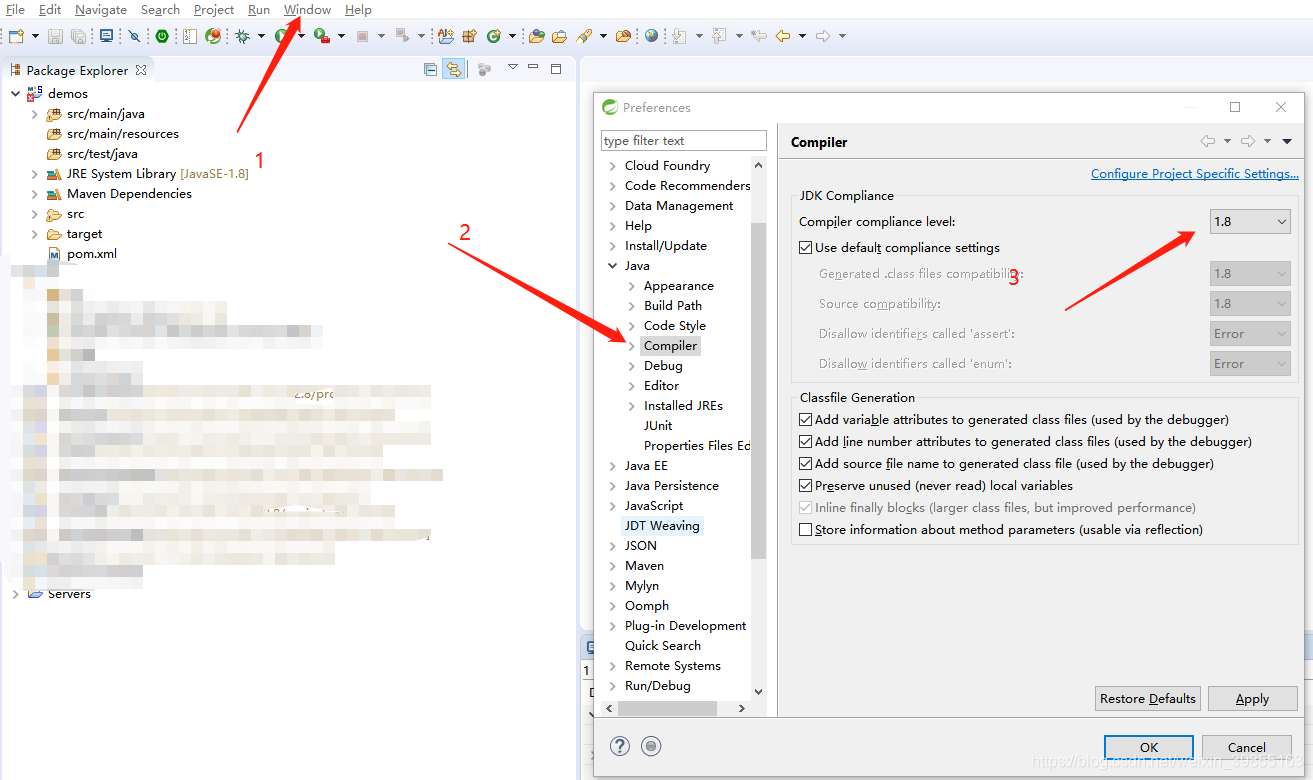Click the yellow Back navigation arrow
This screenshot has height=780, width=1313.
pyautogui.click(x=782, y=36)
